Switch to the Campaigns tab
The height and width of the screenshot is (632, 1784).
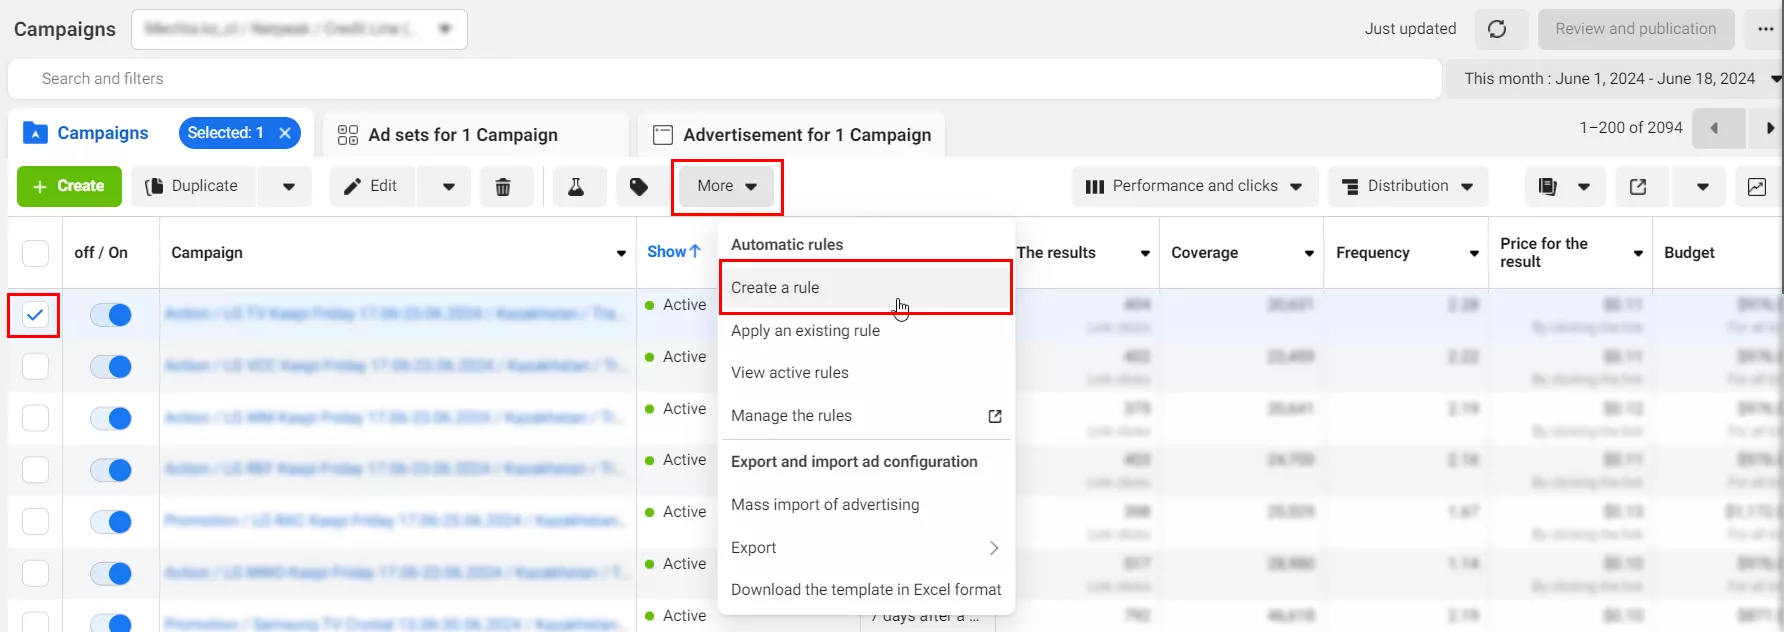pos(87,133)
